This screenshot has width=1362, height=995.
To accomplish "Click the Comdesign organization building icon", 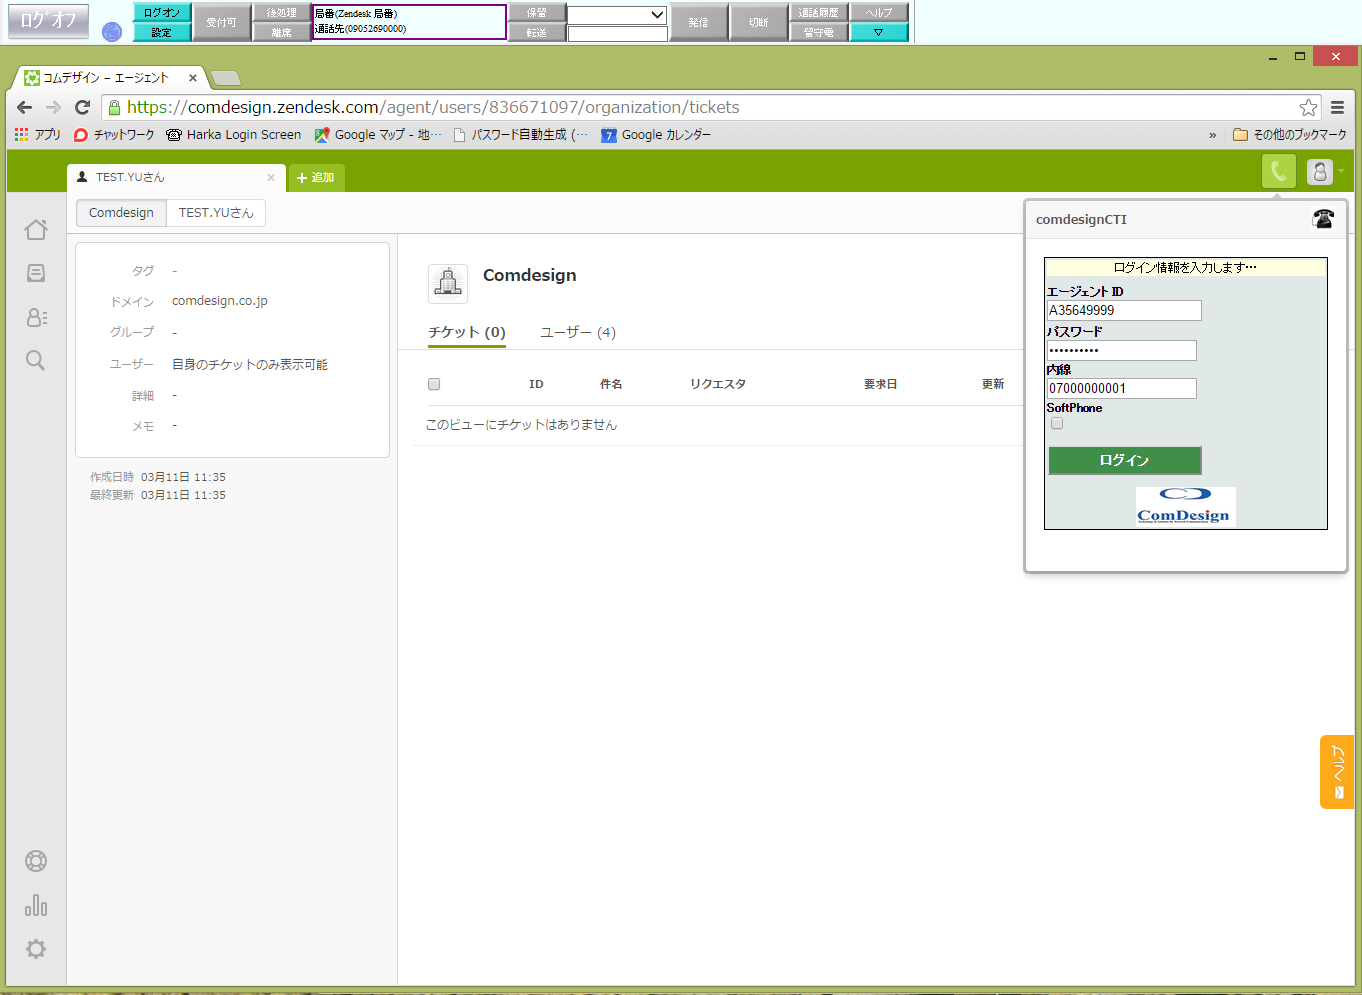I will (x=448, y=284).
